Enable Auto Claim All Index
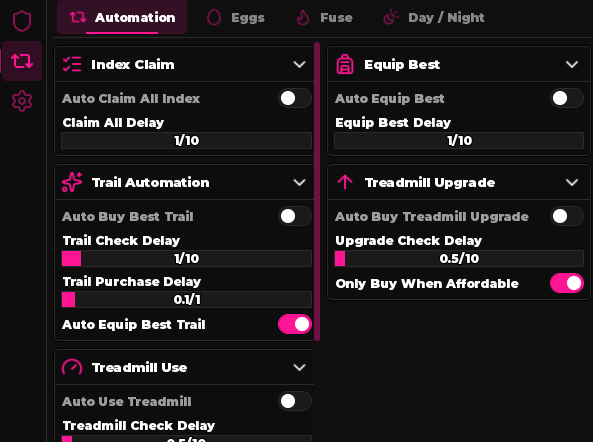 (x=295, y=98)
